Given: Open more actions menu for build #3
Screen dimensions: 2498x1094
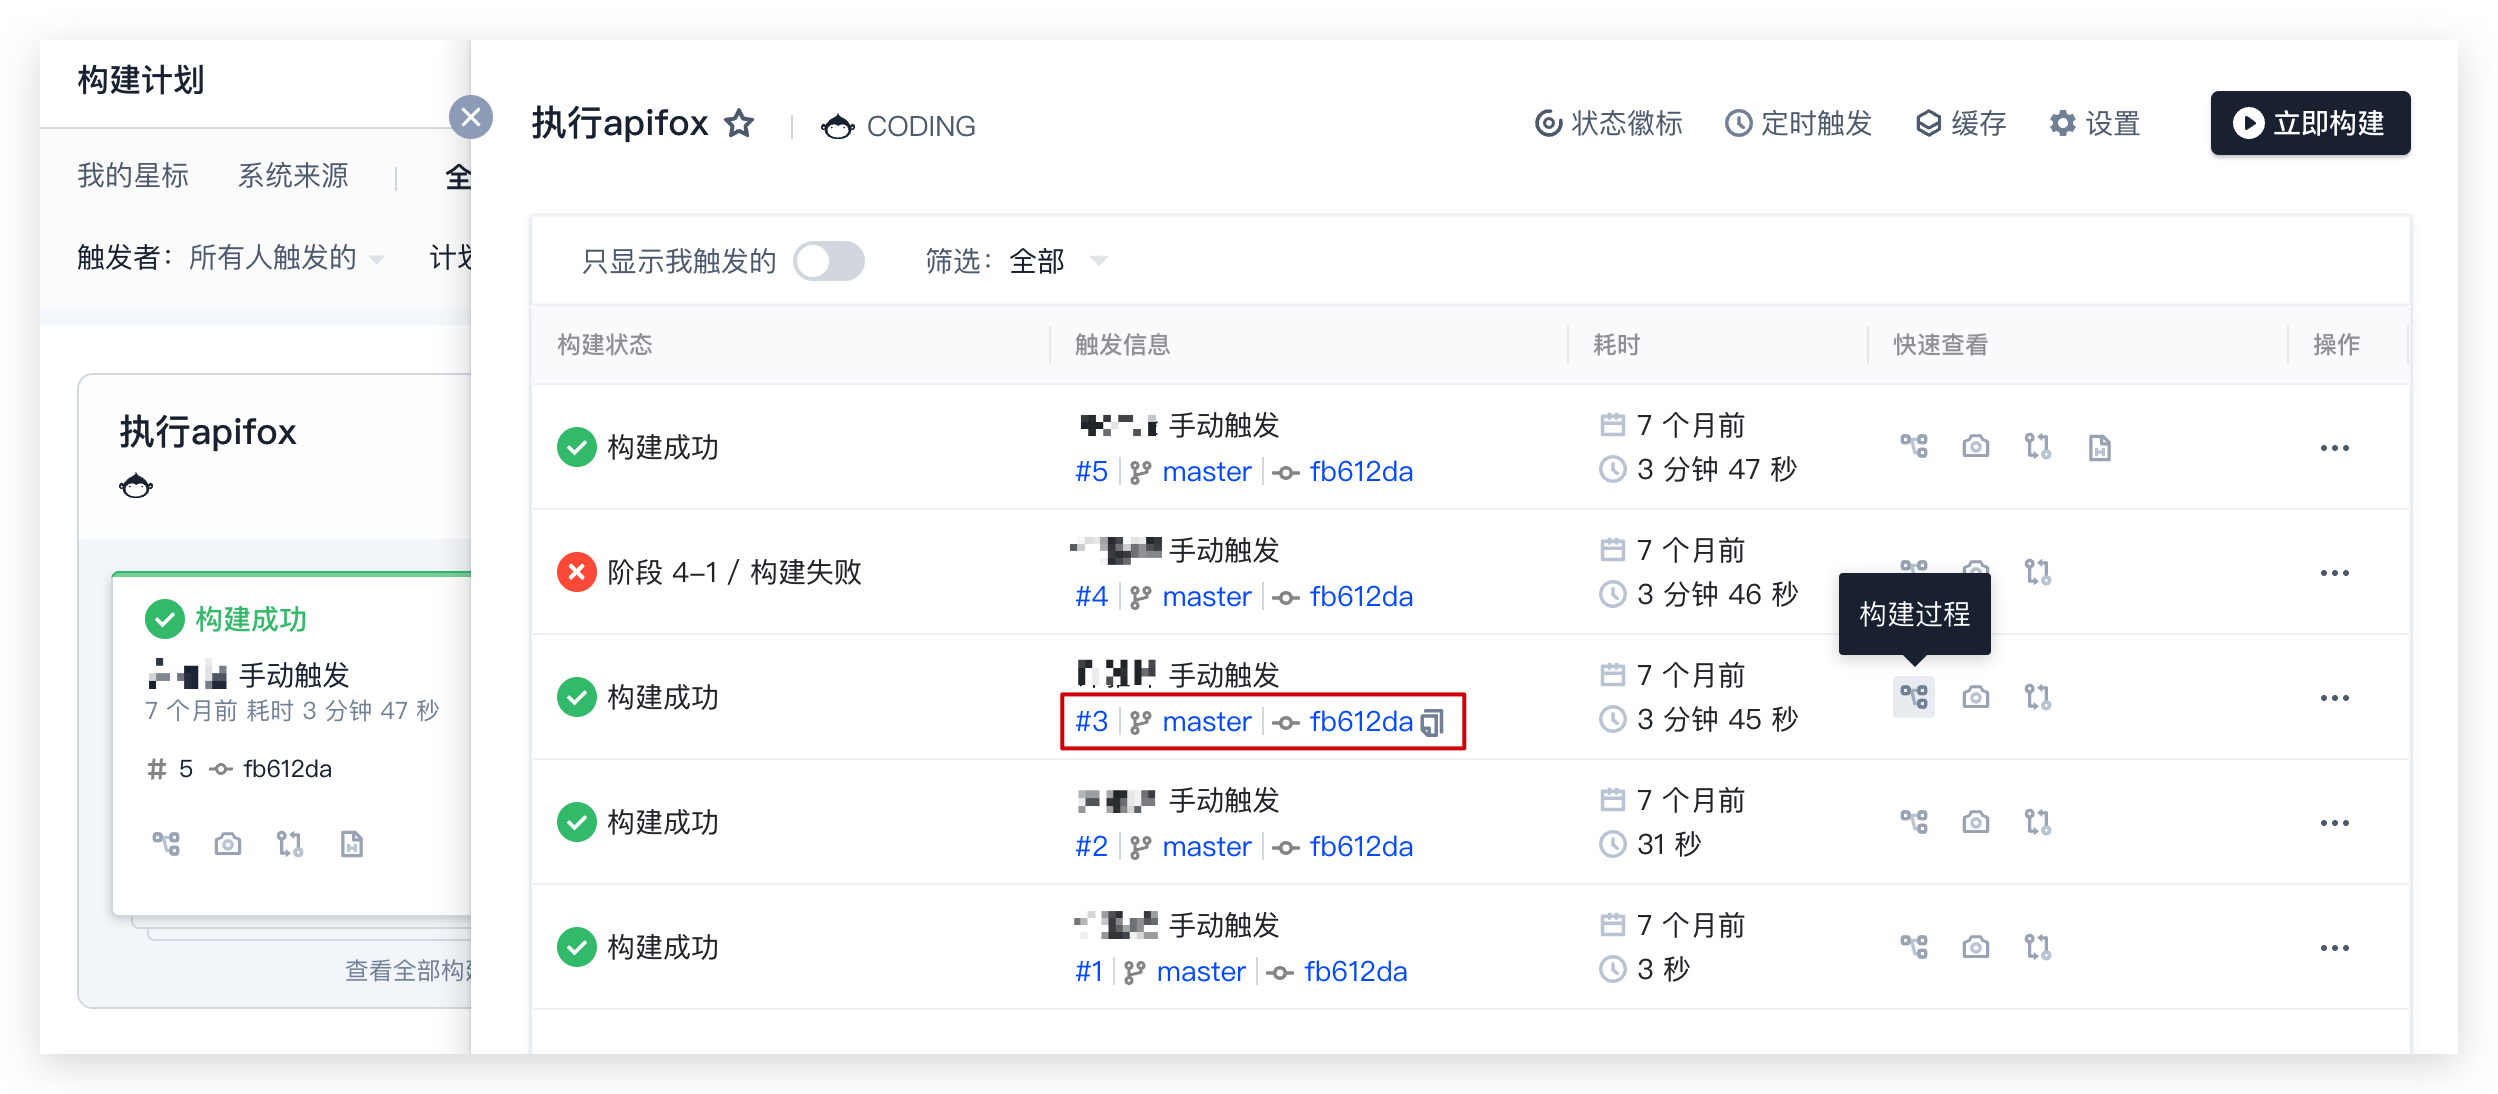Looking at the screenshot, I should pos(2335,698).
